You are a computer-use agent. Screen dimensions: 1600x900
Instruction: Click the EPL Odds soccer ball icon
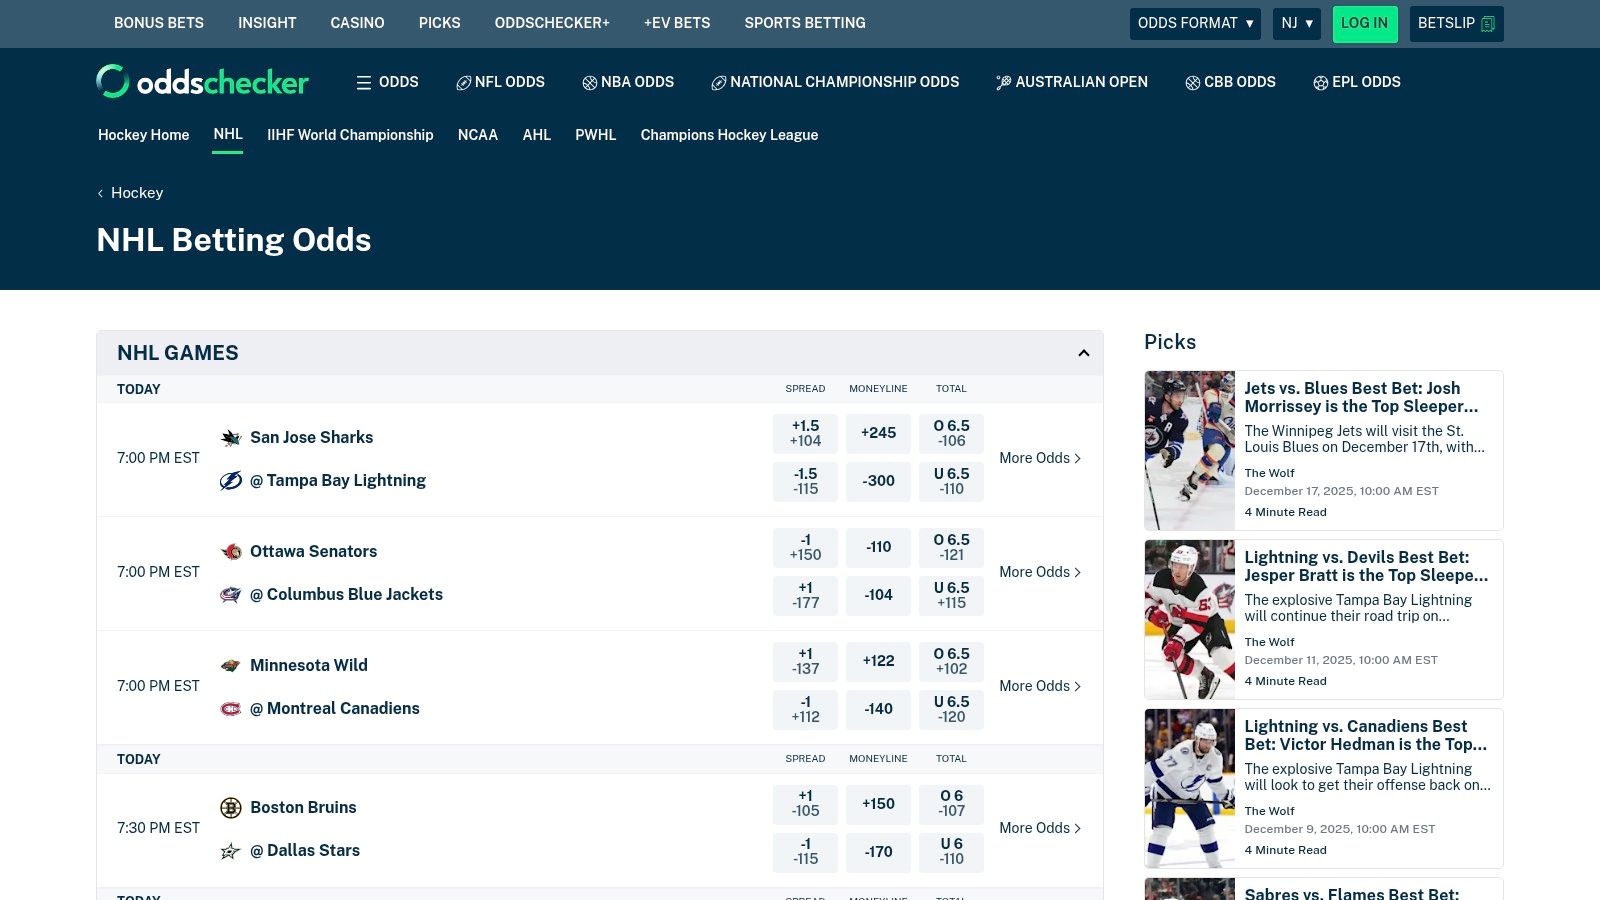(1320, 82)
